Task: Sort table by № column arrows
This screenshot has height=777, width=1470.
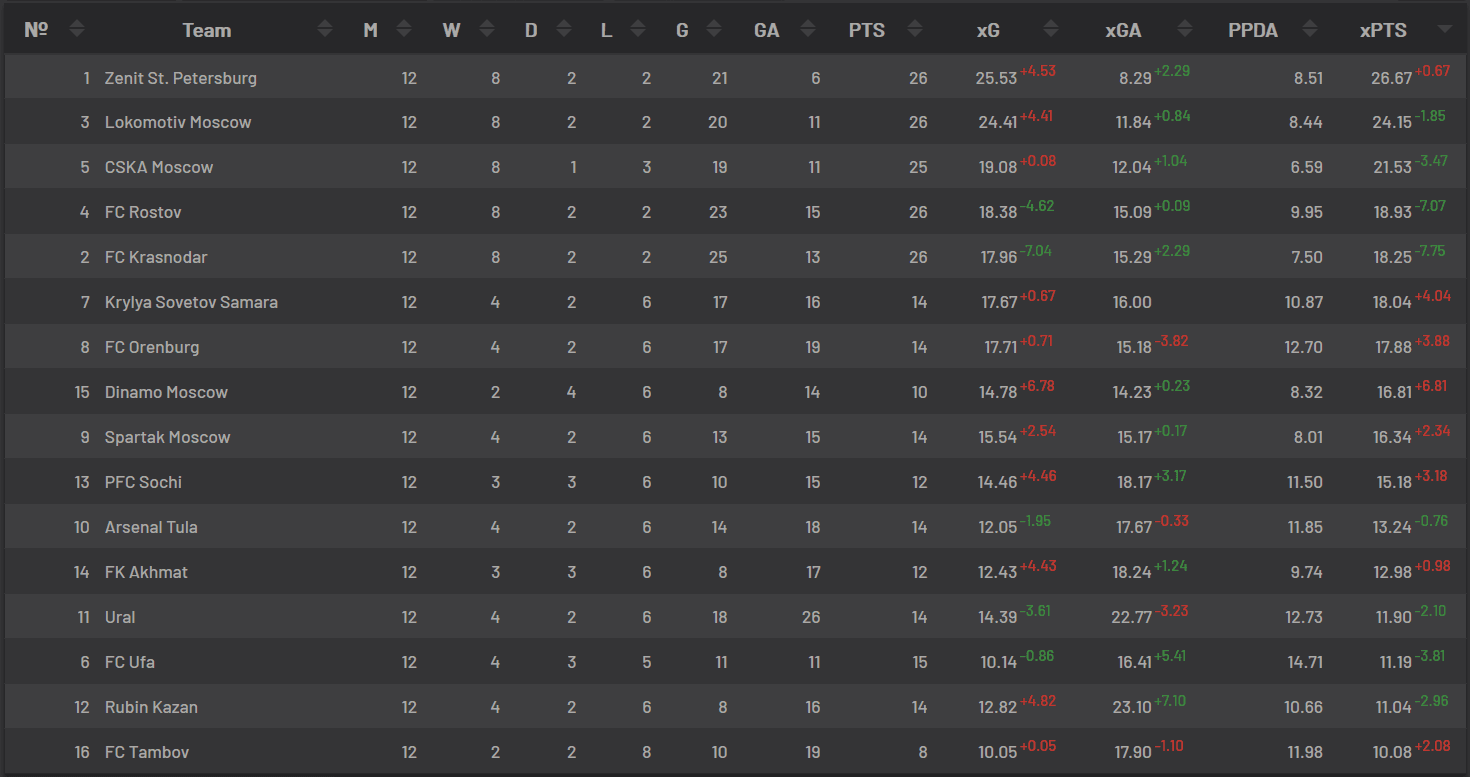Action: [77, 30]
